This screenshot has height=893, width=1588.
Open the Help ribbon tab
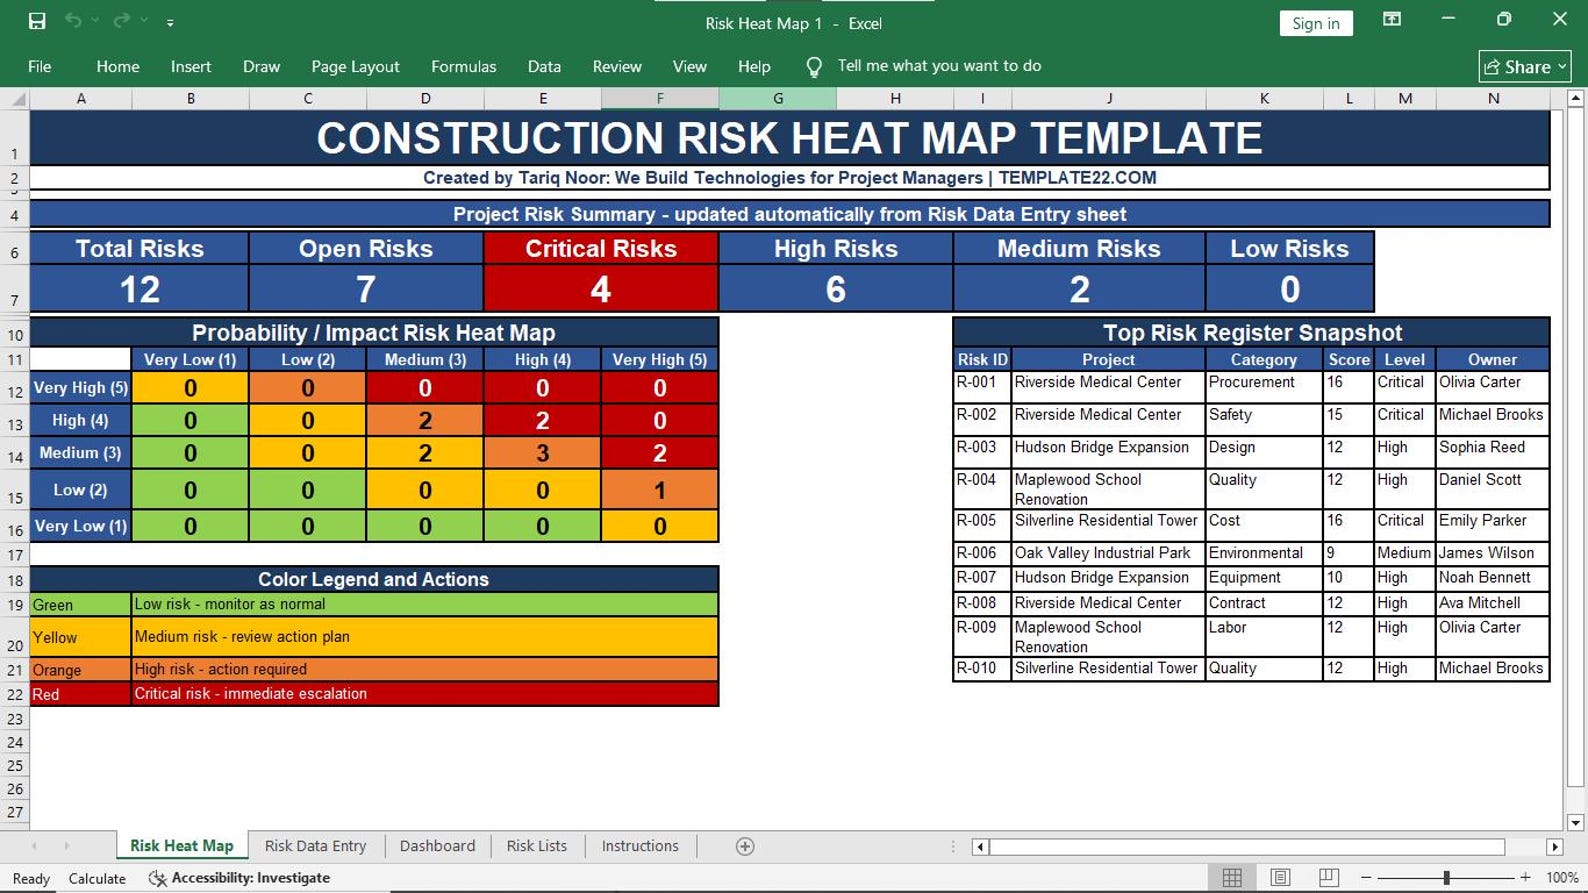(754, 66)
